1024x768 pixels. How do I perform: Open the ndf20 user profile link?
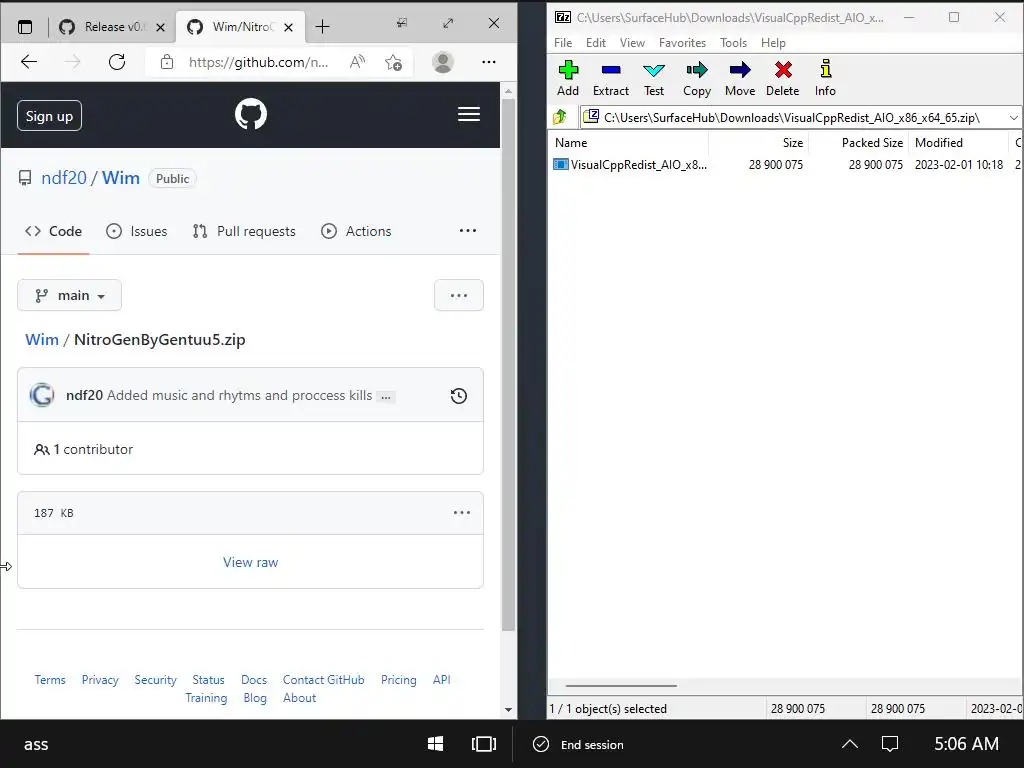coord(63,178)
